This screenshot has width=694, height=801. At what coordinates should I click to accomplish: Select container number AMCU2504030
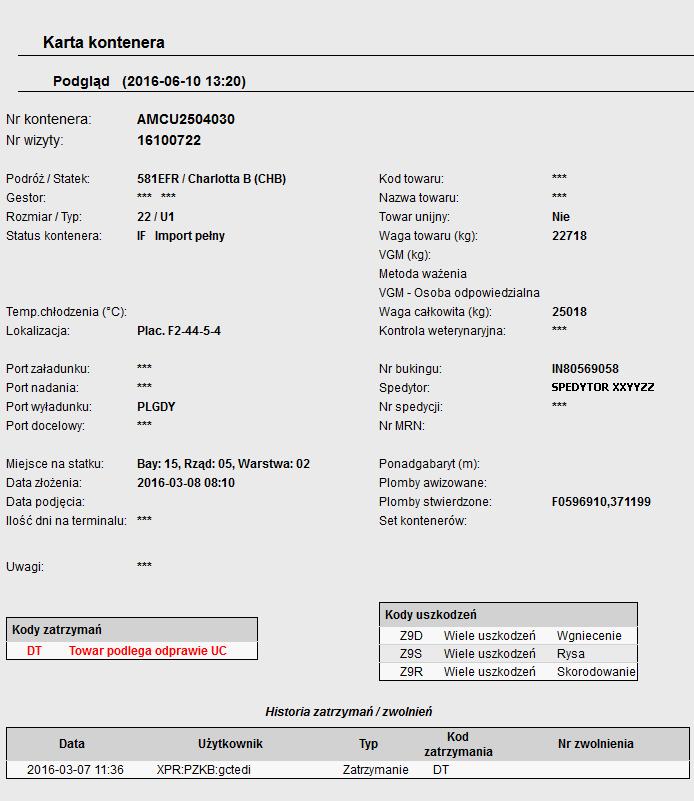pyautogui.click(x=186, y=119)
